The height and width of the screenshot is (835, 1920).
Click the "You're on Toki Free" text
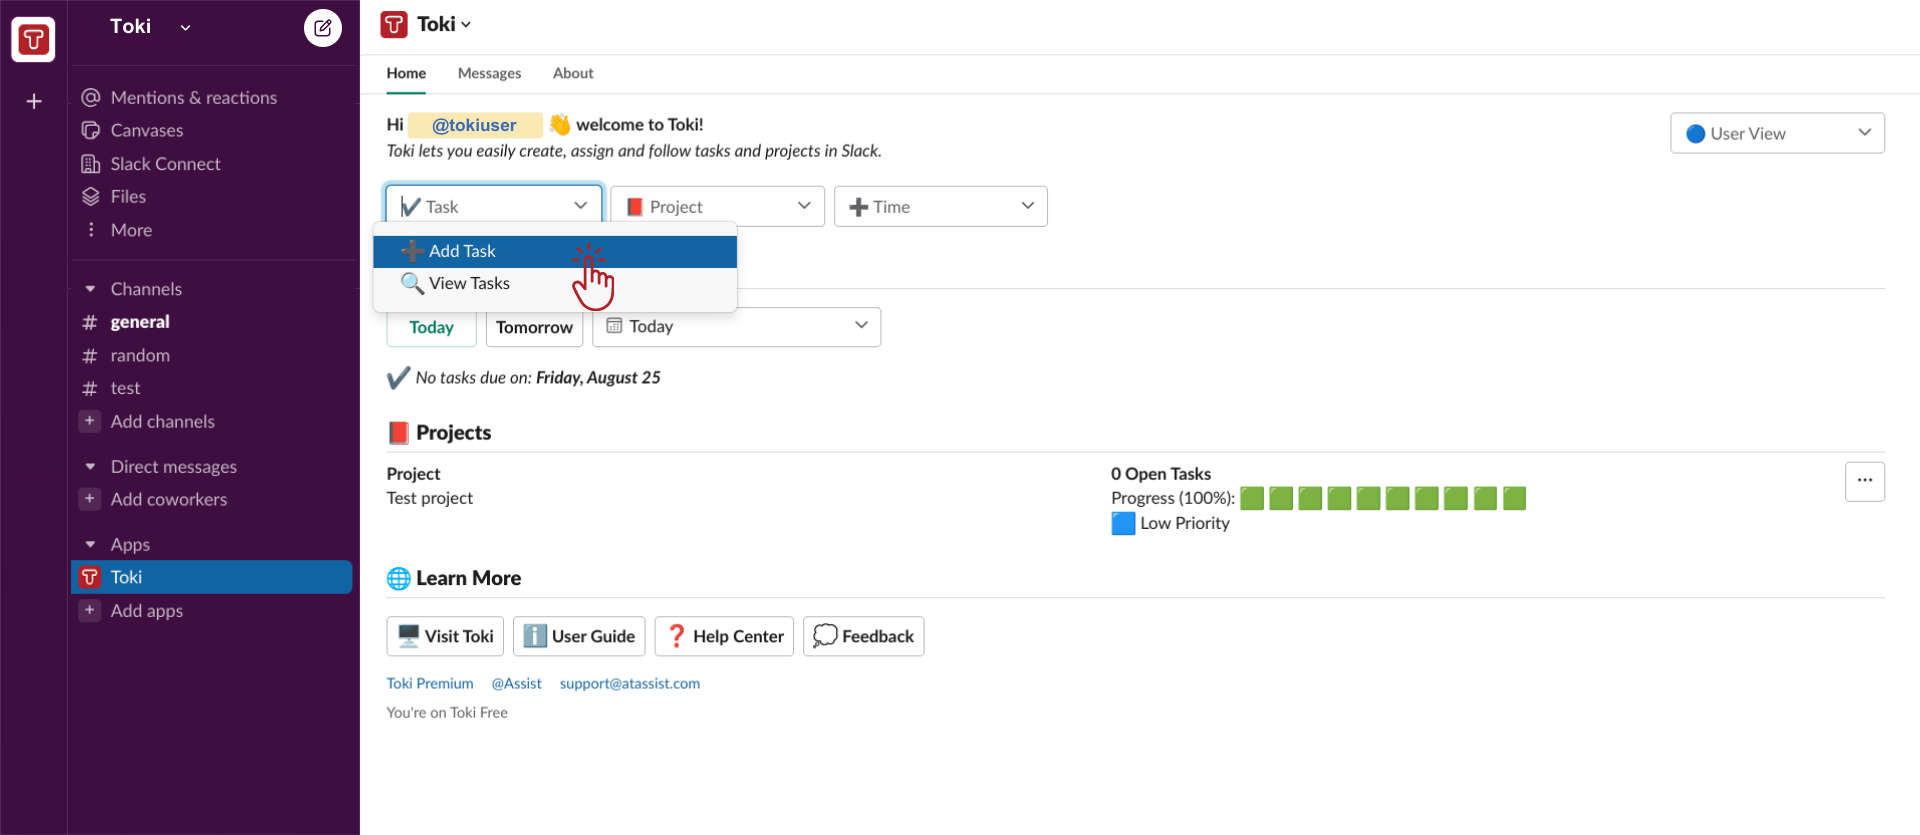tap(447, 712)
